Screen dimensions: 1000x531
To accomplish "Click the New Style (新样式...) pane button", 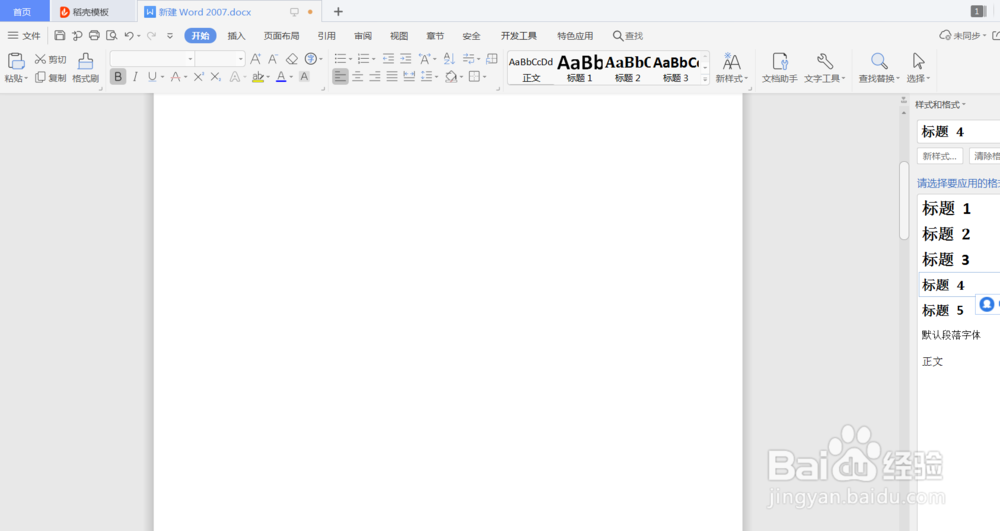I will pos(939,156).
